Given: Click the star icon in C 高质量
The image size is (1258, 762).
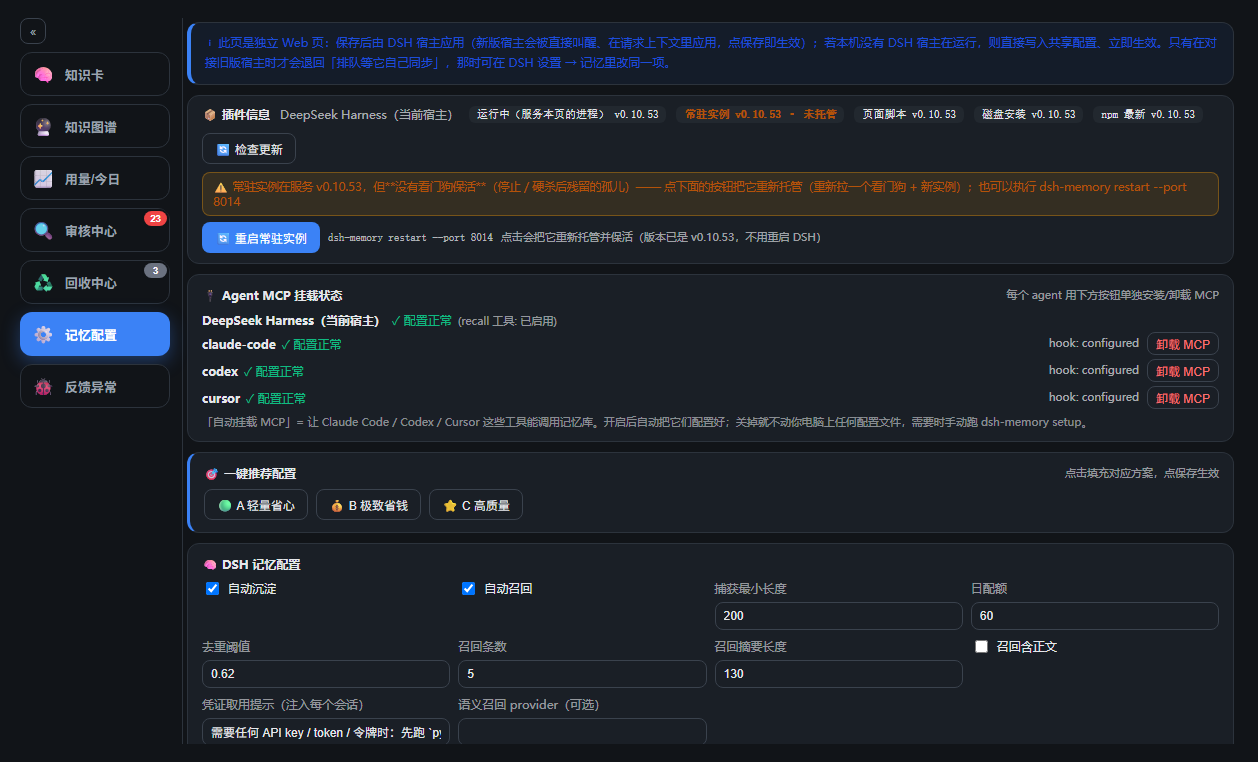Looking at the screenshot, I should tap(450, 506).
